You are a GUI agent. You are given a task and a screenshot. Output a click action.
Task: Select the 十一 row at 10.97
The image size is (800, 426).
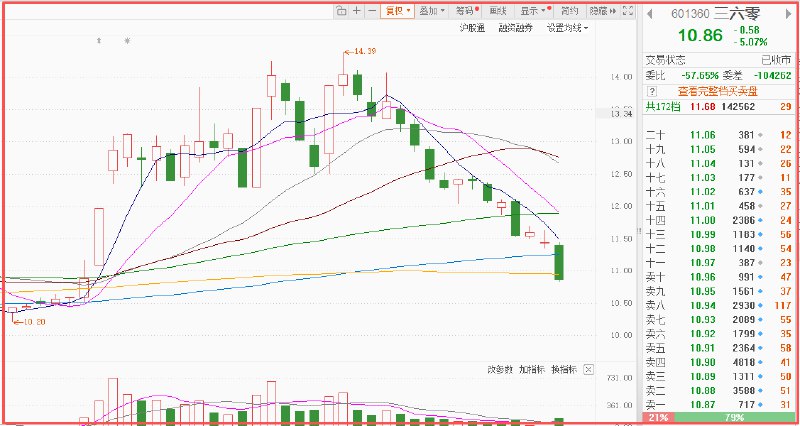point(718,263)
